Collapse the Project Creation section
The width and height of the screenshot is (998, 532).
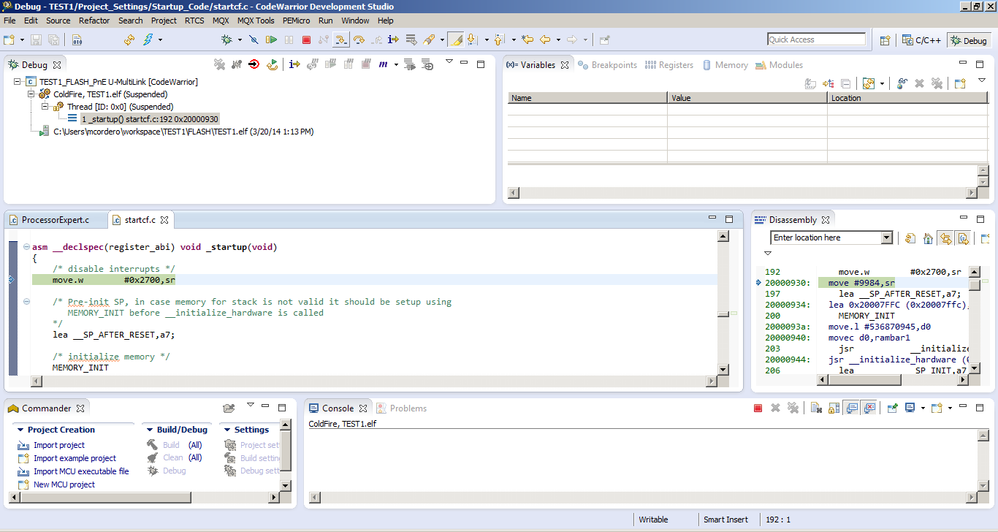click(x=20, y=430)
